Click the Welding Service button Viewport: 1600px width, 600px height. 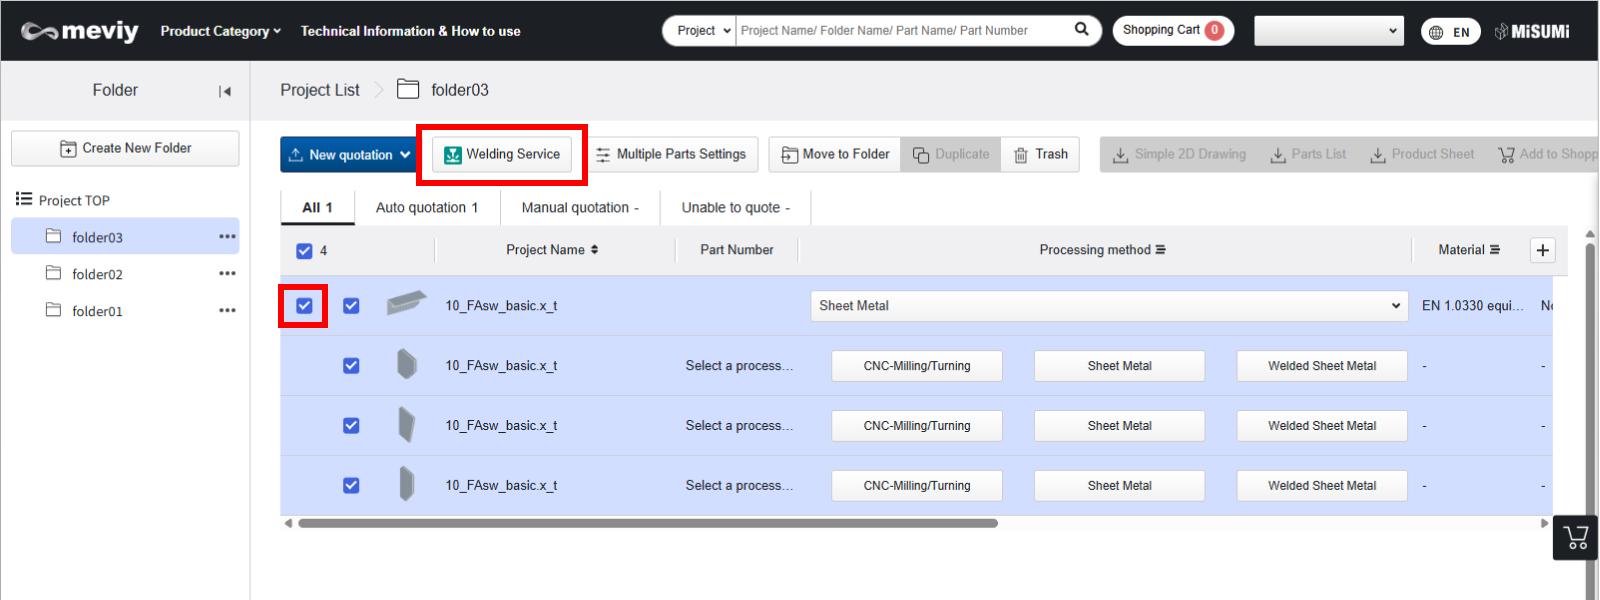[x=502, y=154]
